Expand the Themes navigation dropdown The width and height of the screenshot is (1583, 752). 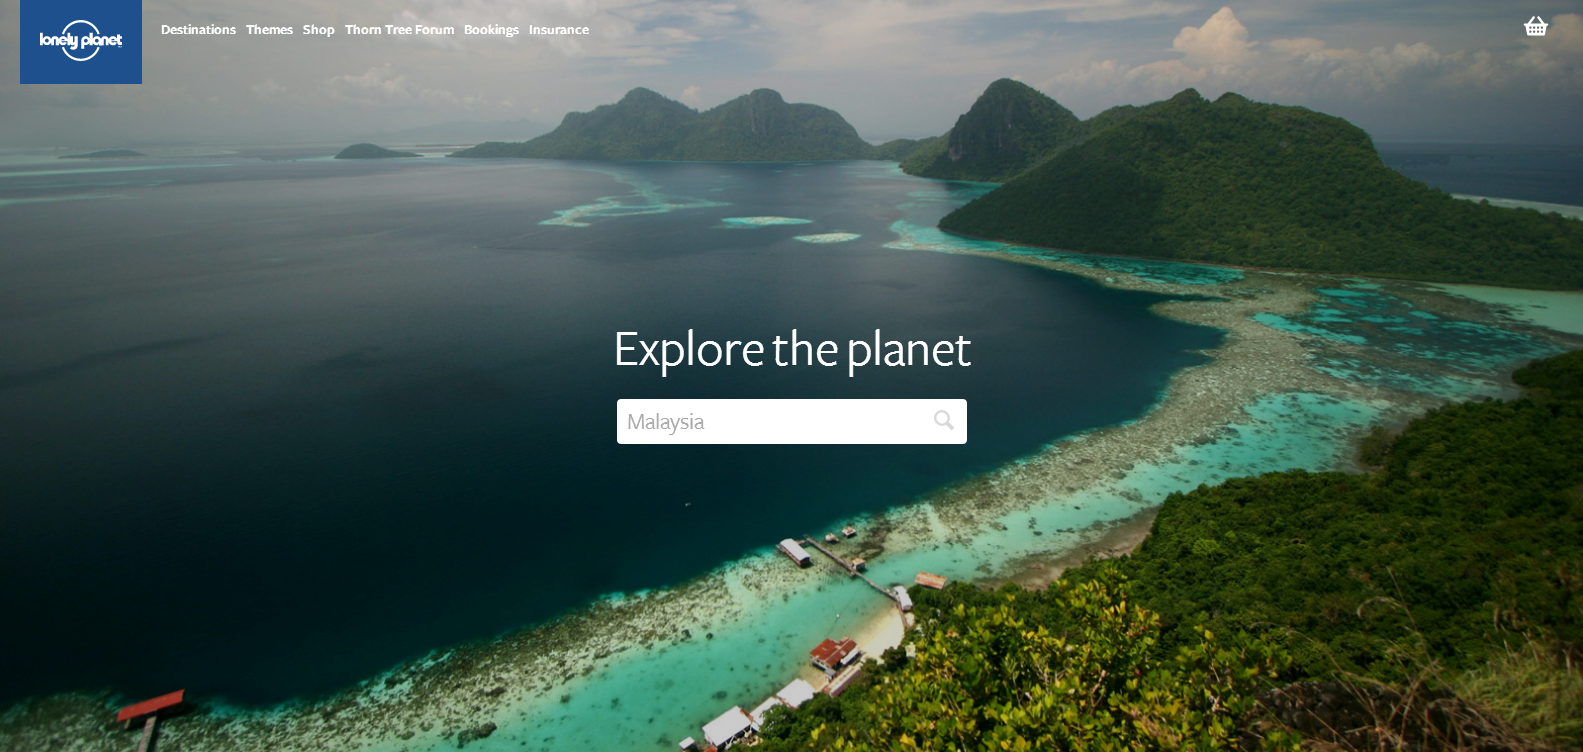point(269,30)
